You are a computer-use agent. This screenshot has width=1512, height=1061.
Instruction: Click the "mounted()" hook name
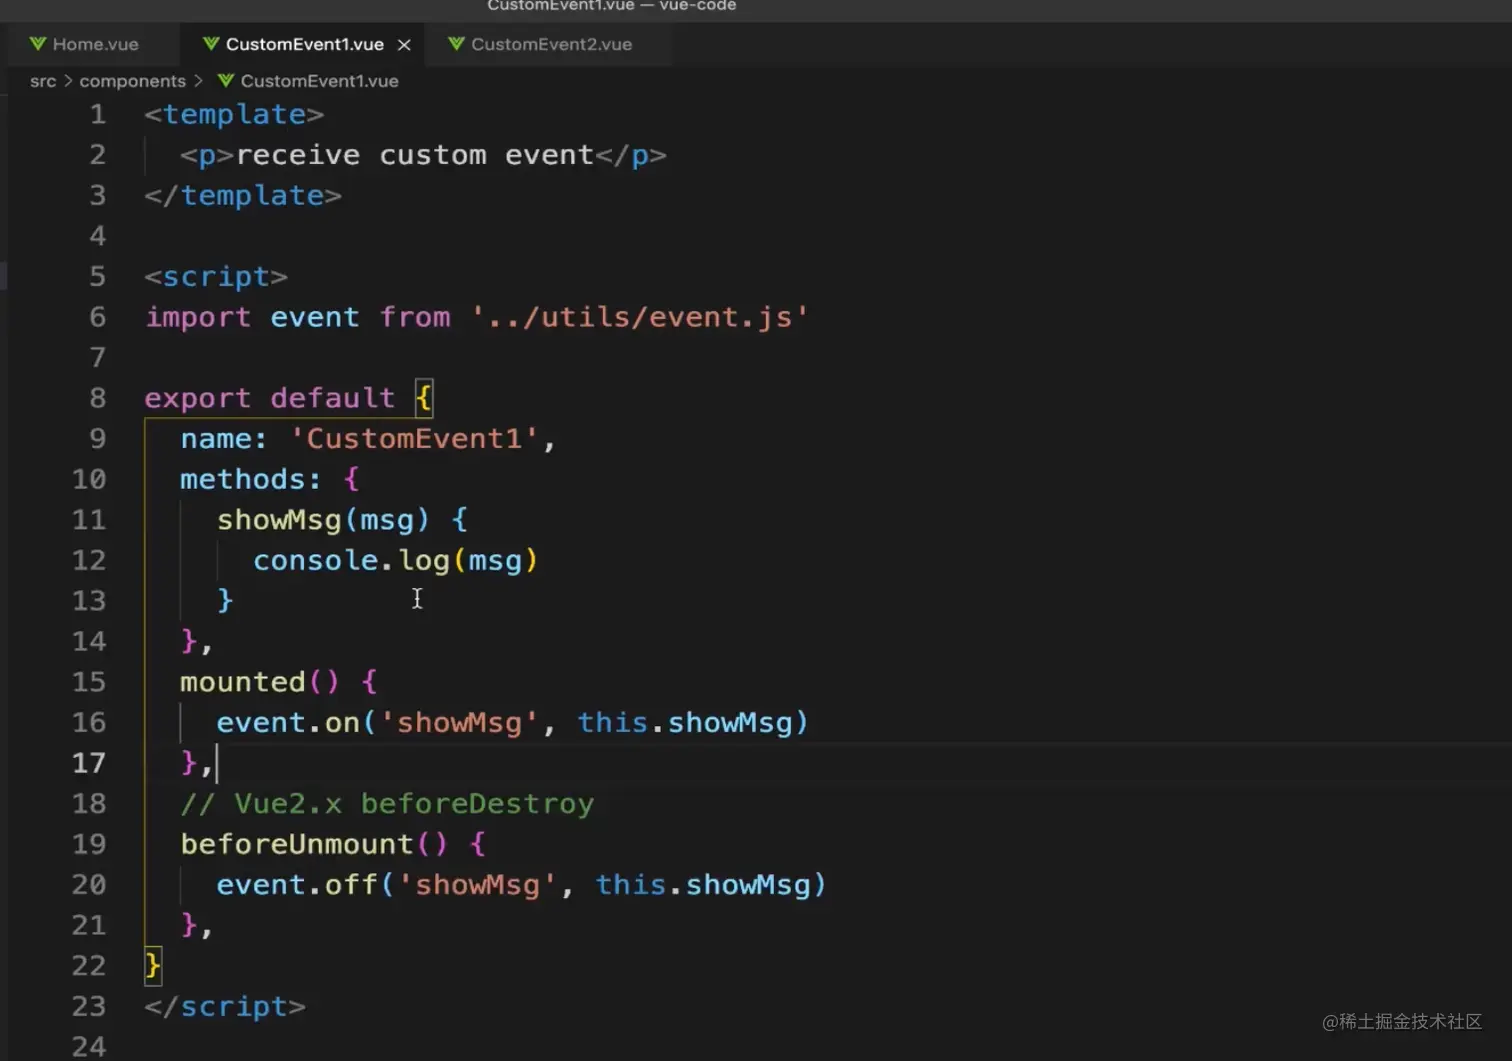tap(260, 682)
